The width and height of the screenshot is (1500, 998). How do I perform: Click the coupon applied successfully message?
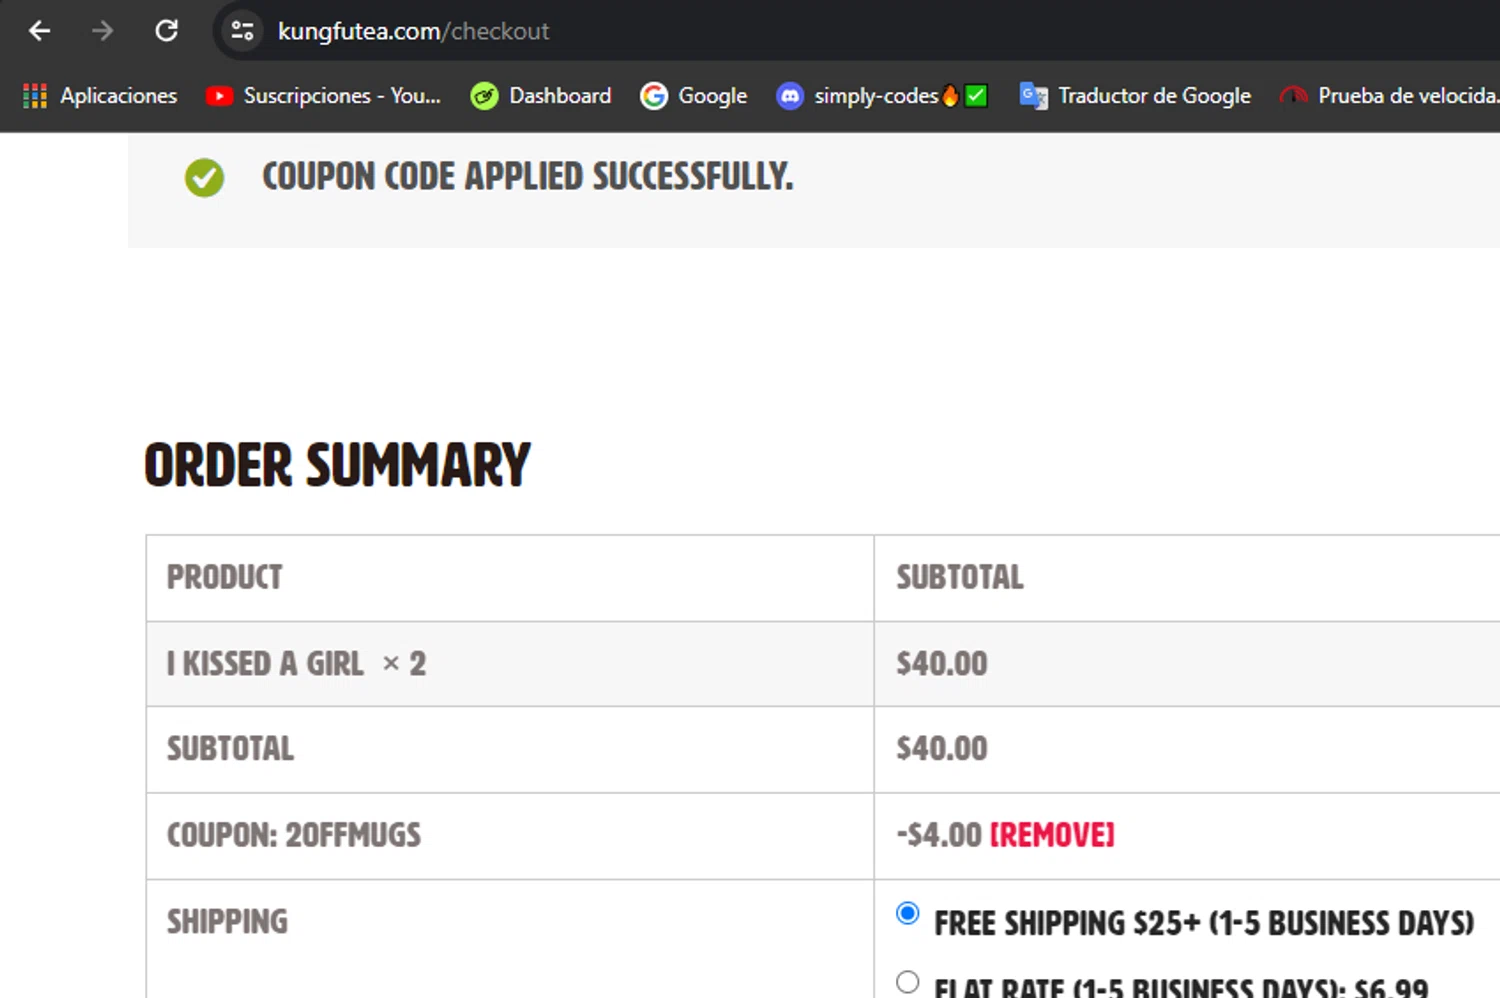[527, 177]
